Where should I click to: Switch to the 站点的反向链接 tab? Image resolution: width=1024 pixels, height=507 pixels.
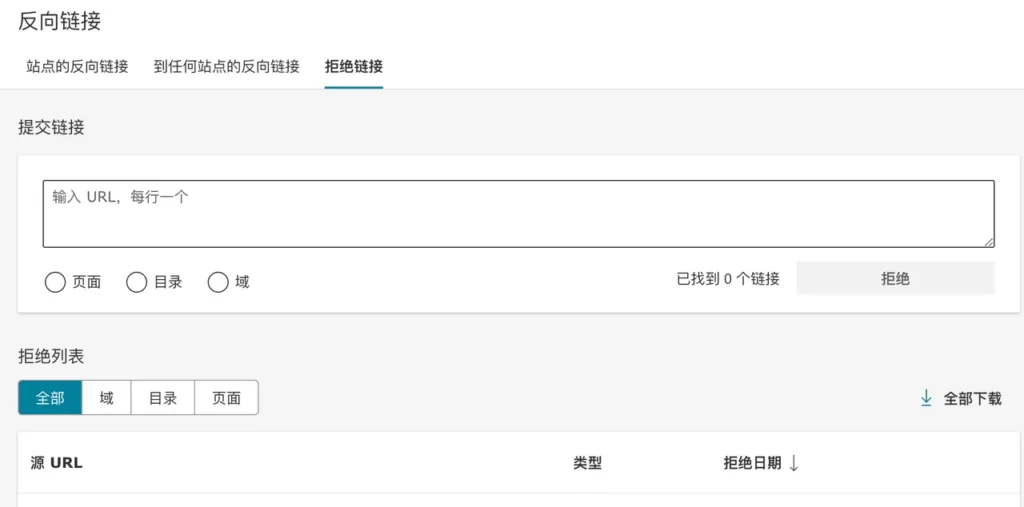coord(77,67)
